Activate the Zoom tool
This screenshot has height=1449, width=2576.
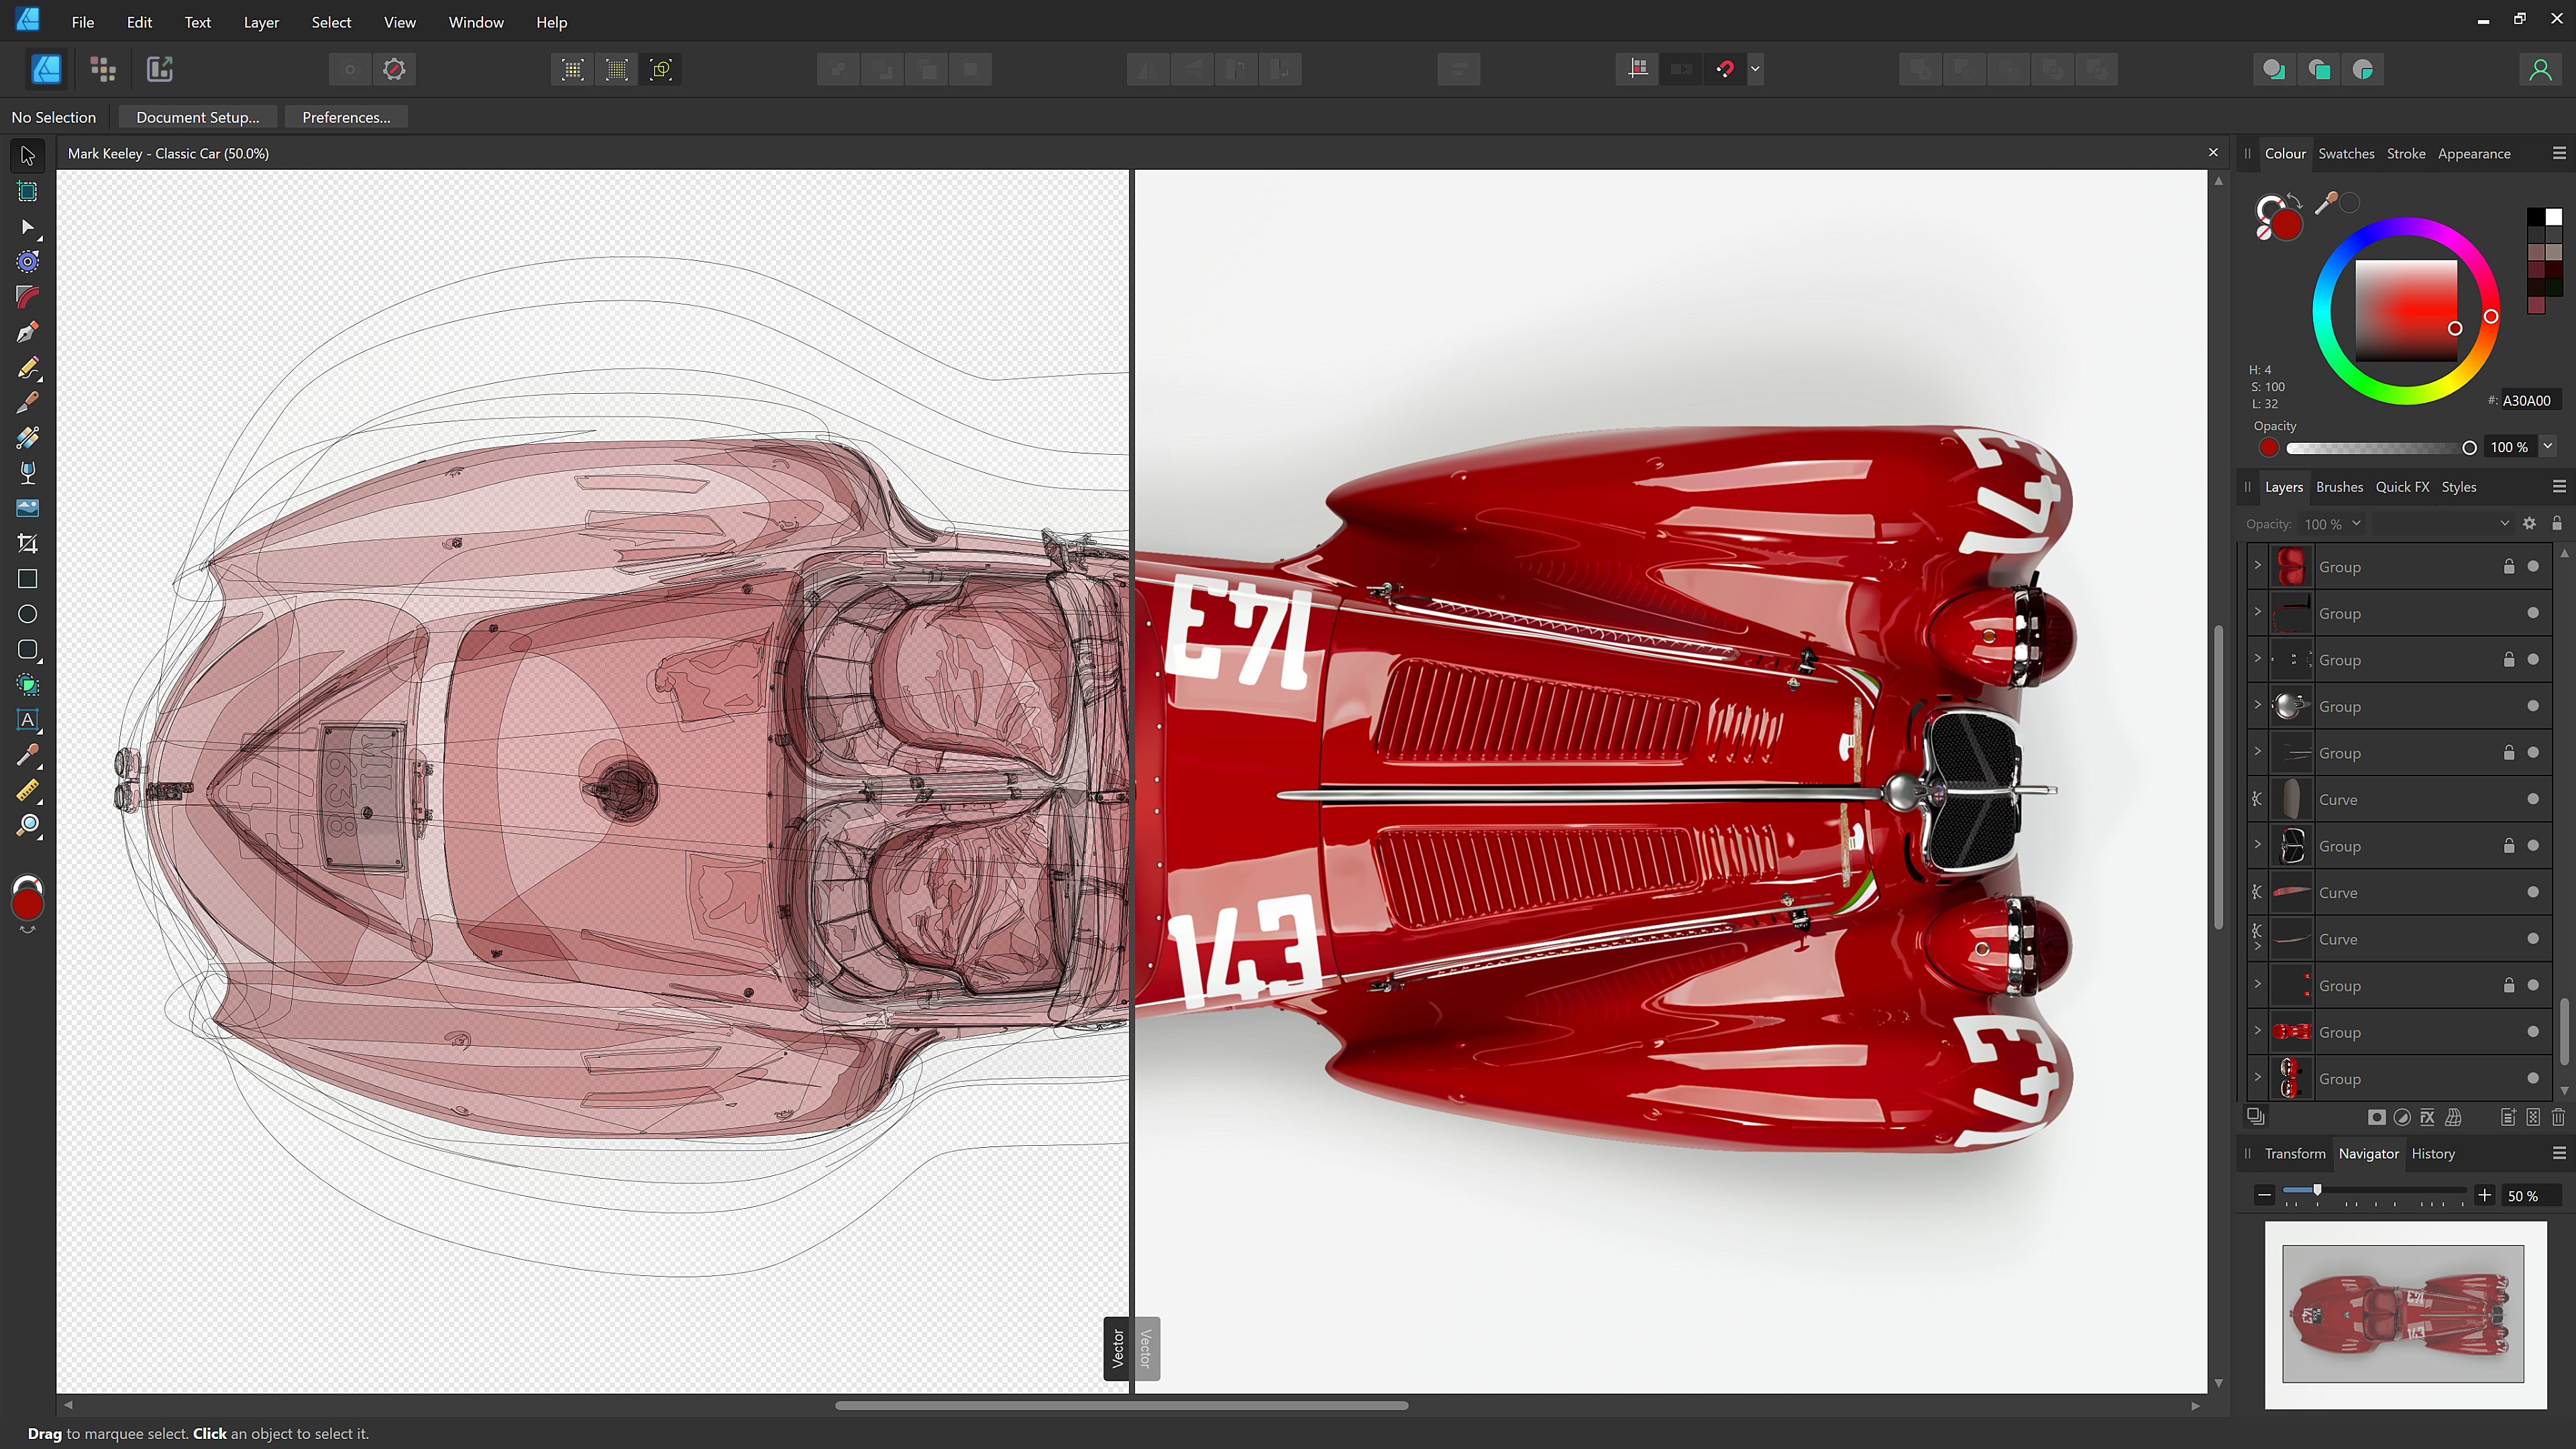(x=27, y=824)
